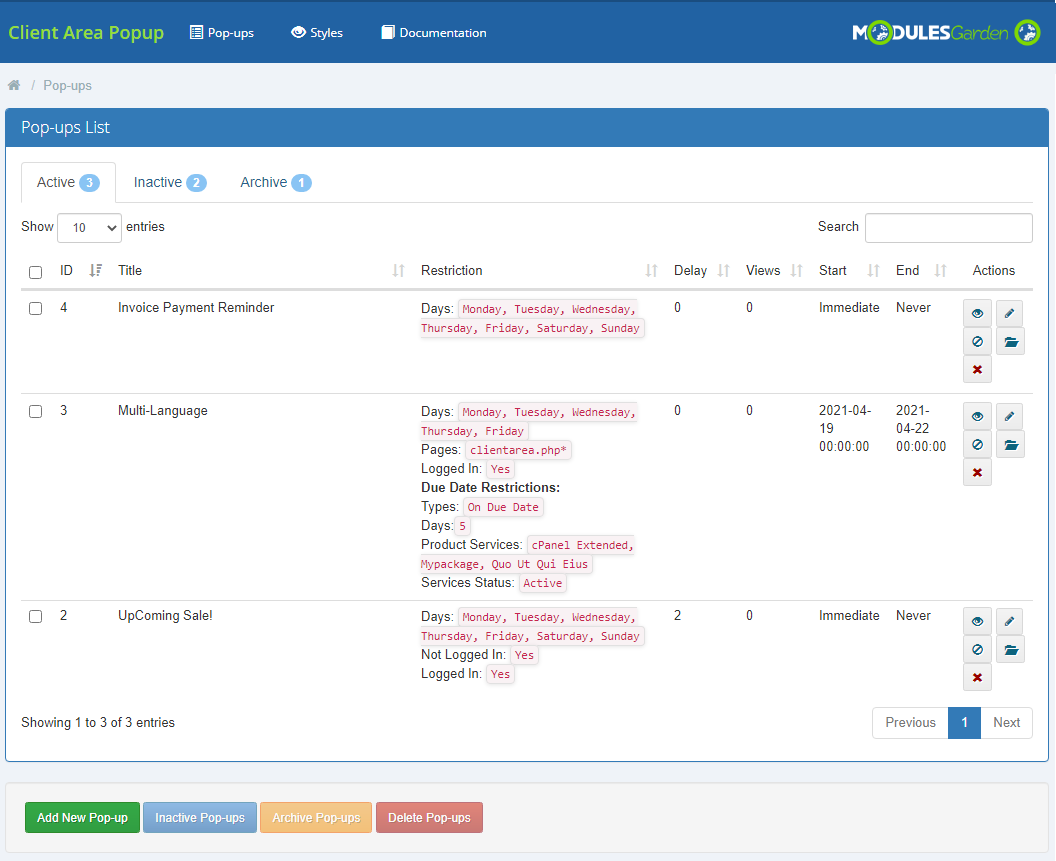The width and height of the screenshot is (1056, 861).
Task: Deactivate the Multi-Language pop-up with ban icon
Action: coord(977,445)
